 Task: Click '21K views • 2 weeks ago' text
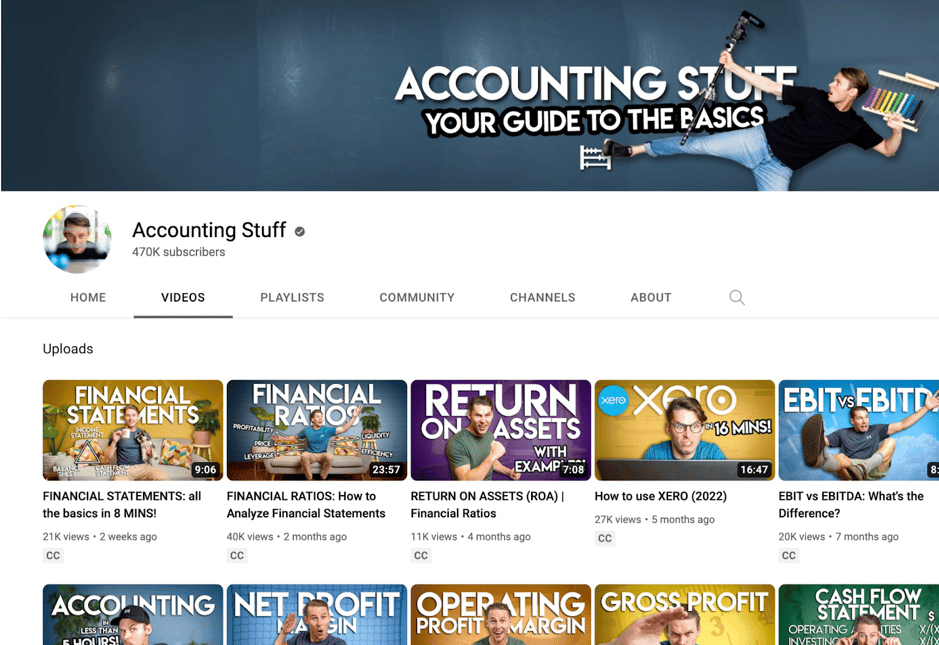(99, 537)
